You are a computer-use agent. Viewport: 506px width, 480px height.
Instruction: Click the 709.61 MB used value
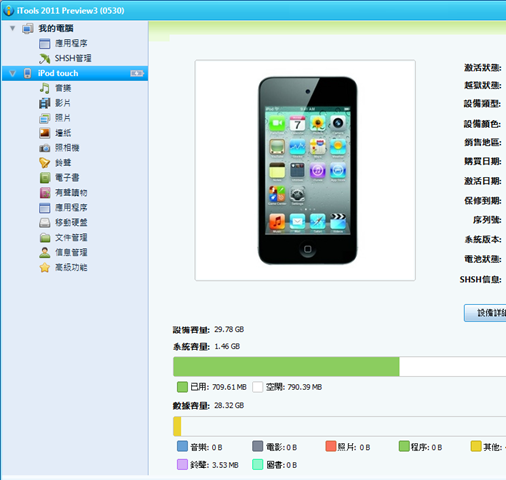point(229,387)
